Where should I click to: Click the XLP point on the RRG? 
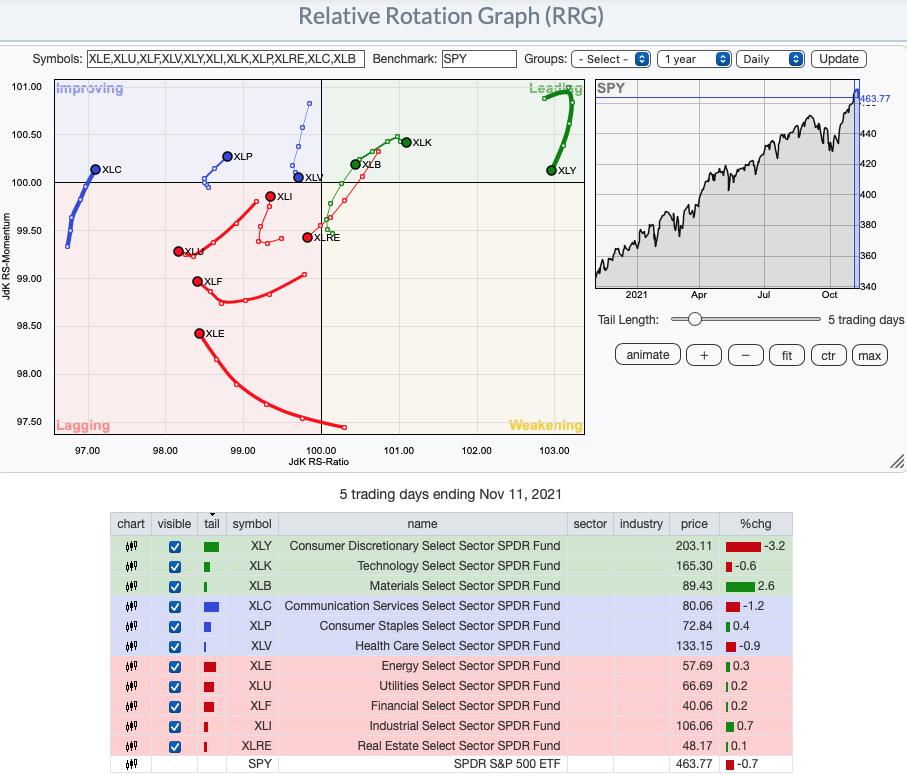point(227,157)
